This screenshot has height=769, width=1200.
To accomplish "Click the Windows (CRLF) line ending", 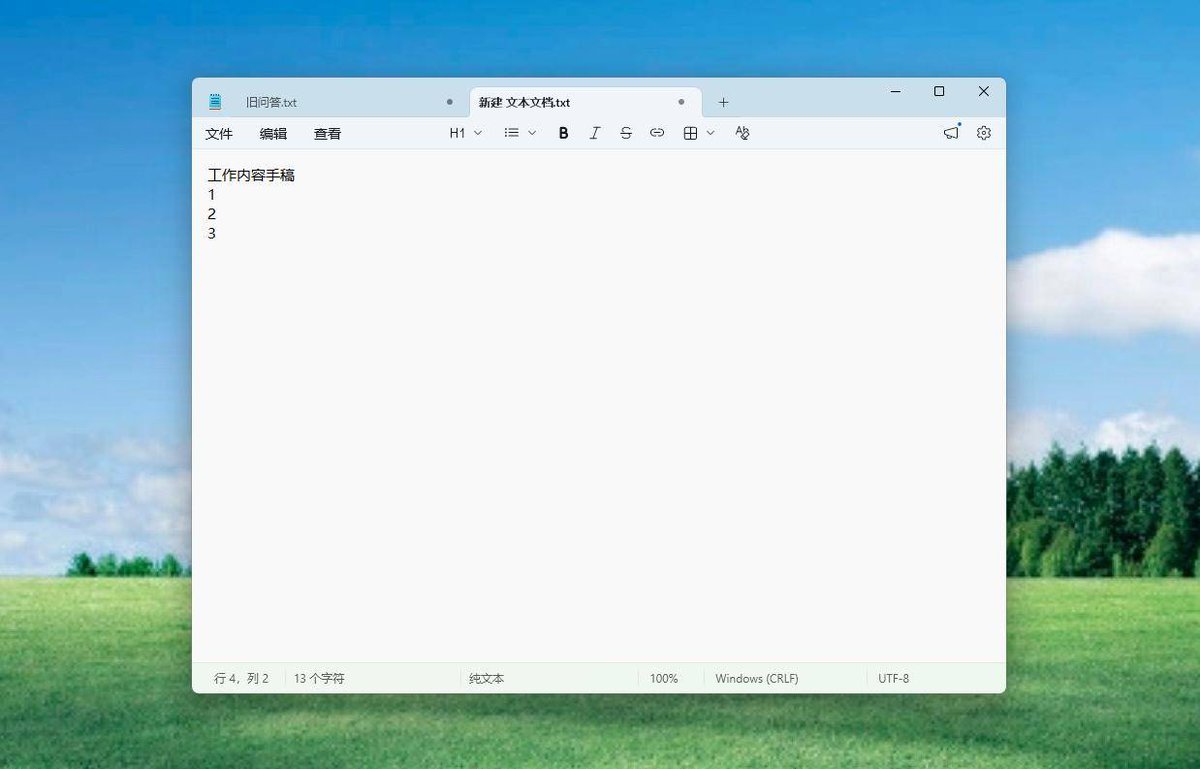I will [757, 678].
